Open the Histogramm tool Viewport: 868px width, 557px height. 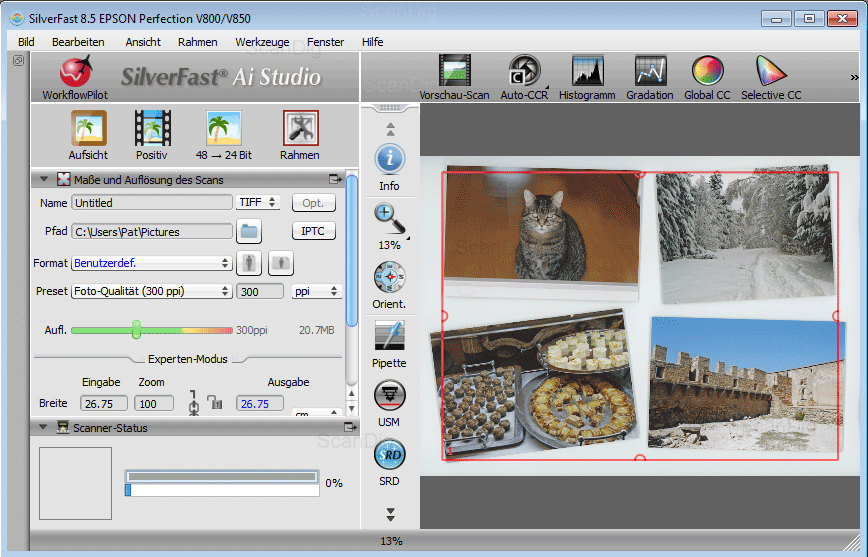[x=587, y=71]
